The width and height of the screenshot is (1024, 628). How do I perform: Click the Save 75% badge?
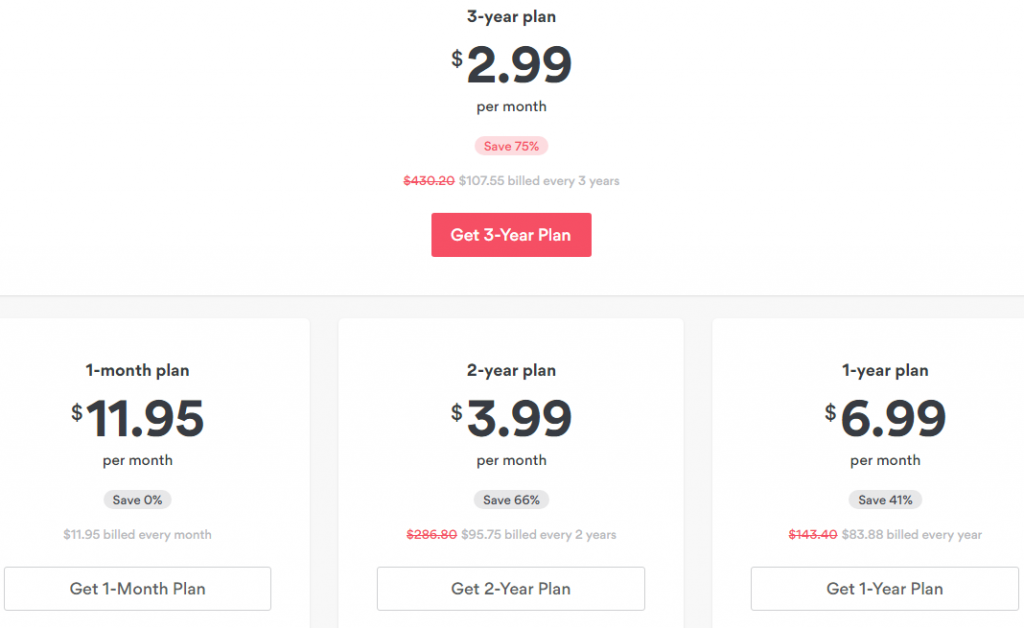click(511, 146)
